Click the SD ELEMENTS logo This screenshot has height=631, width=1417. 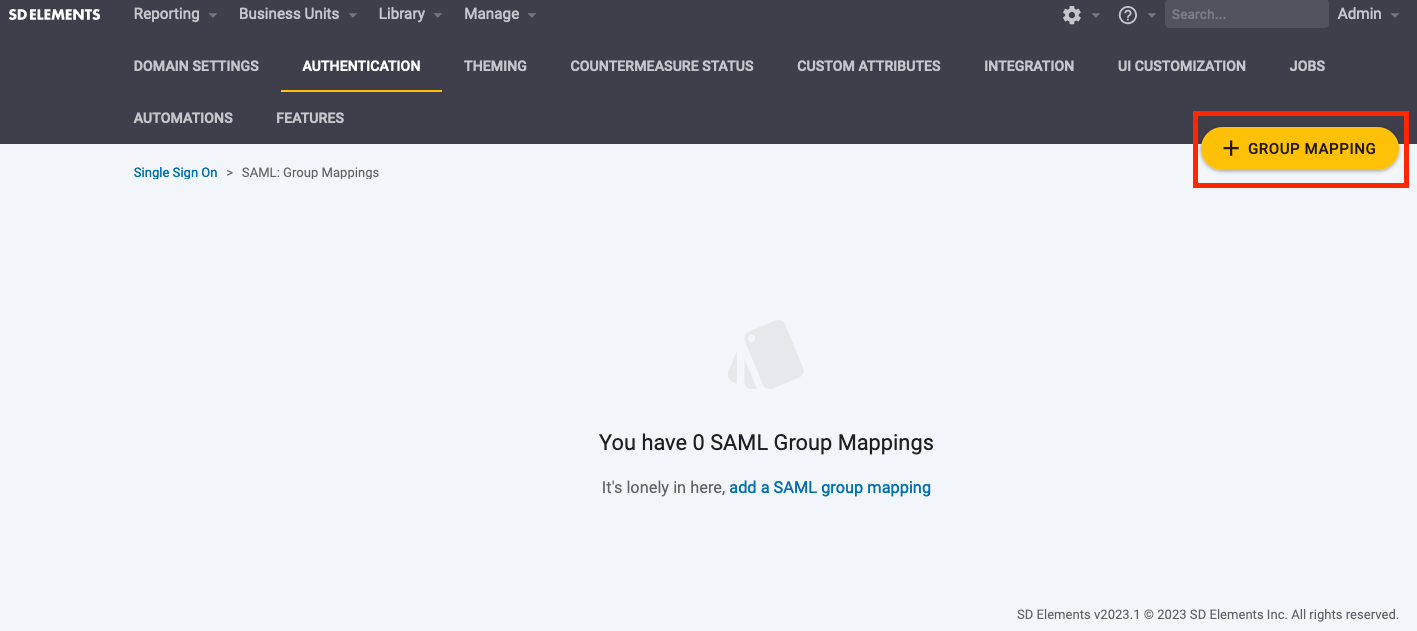(x=54, y=14)
